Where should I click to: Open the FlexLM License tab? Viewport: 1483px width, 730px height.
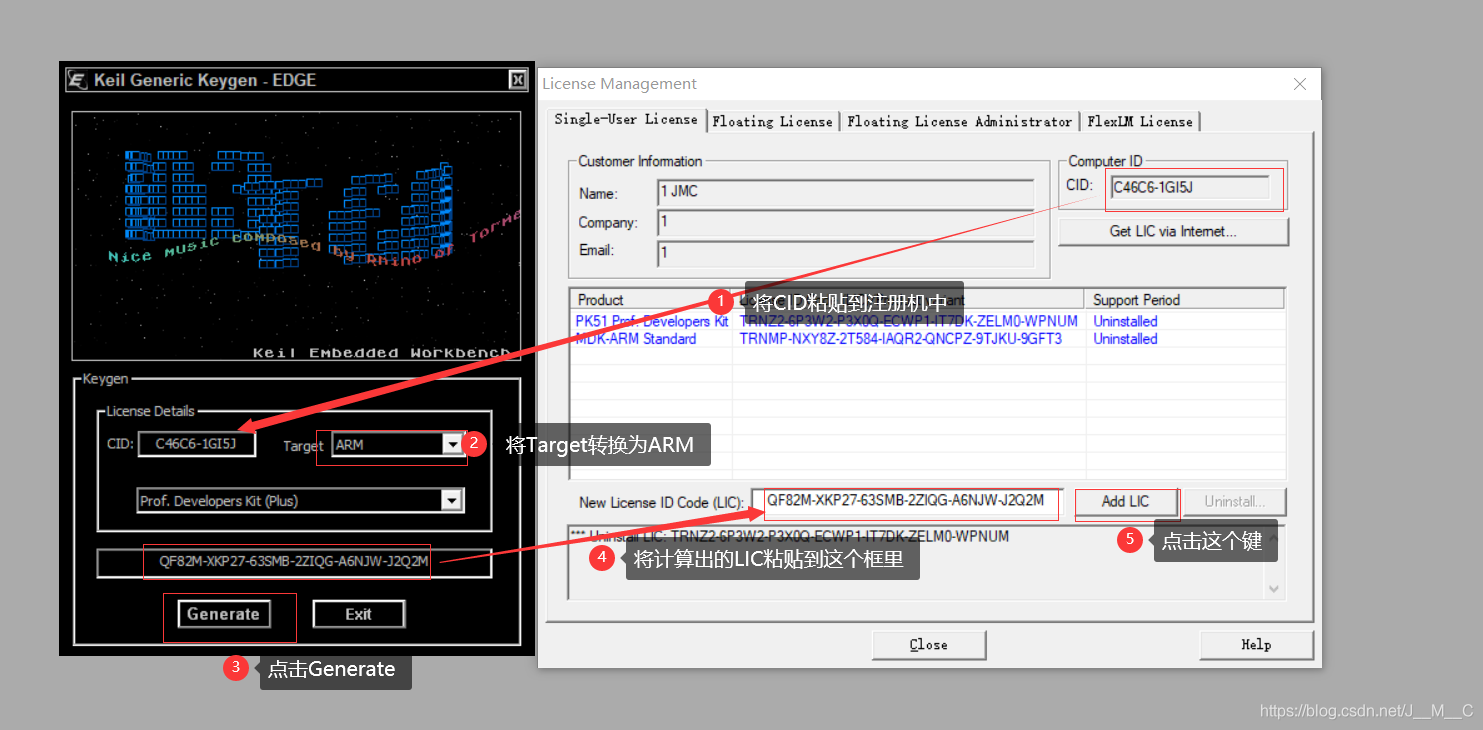pyautogui.click(x=1140, y=121)
